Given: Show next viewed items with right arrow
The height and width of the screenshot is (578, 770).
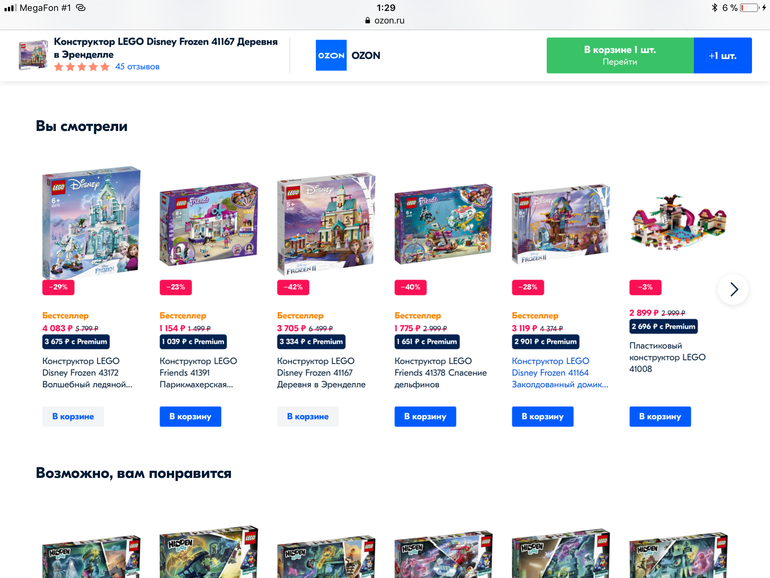Looking at the screenshot, I should (733, 289).
